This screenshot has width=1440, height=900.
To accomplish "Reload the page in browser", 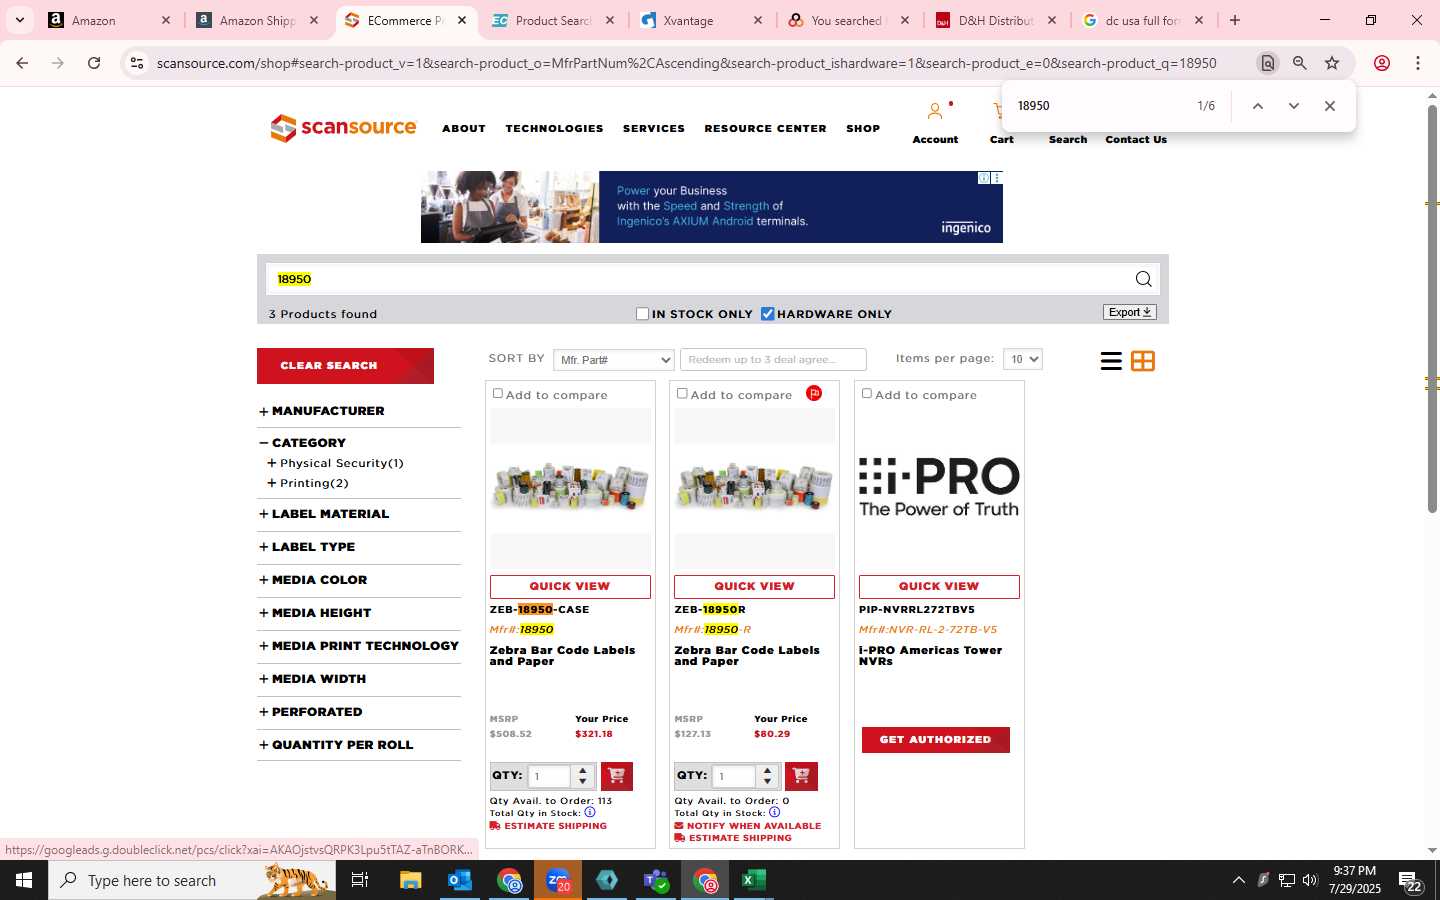I will tap(94, 63).
